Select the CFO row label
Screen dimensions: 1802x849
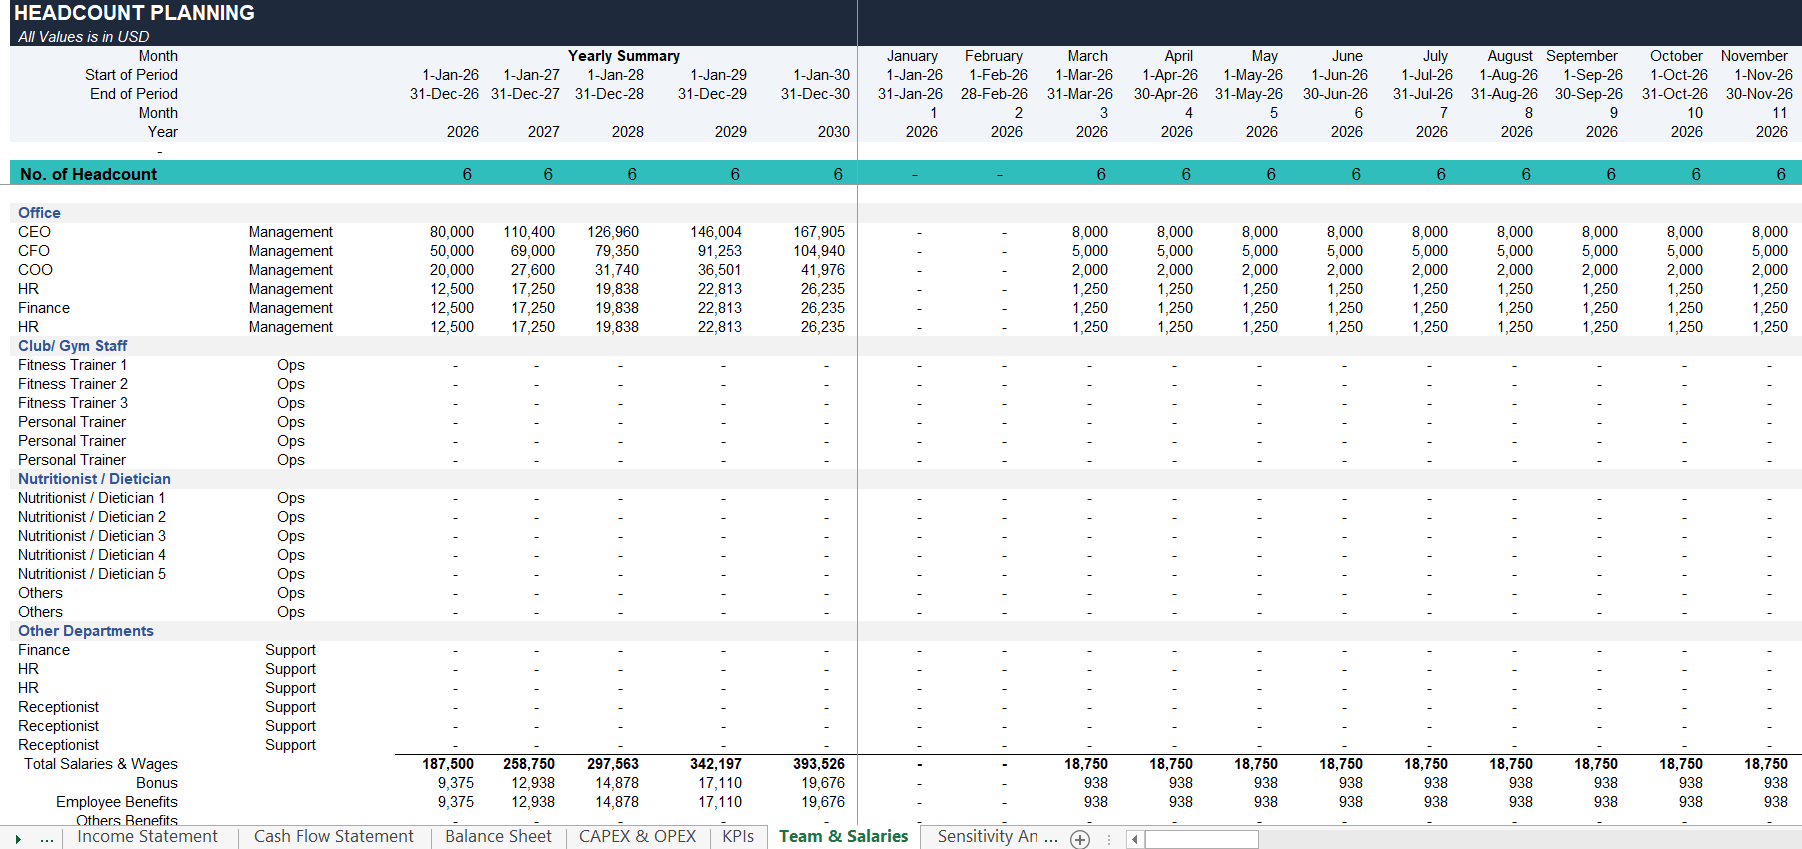pos(34,251)
